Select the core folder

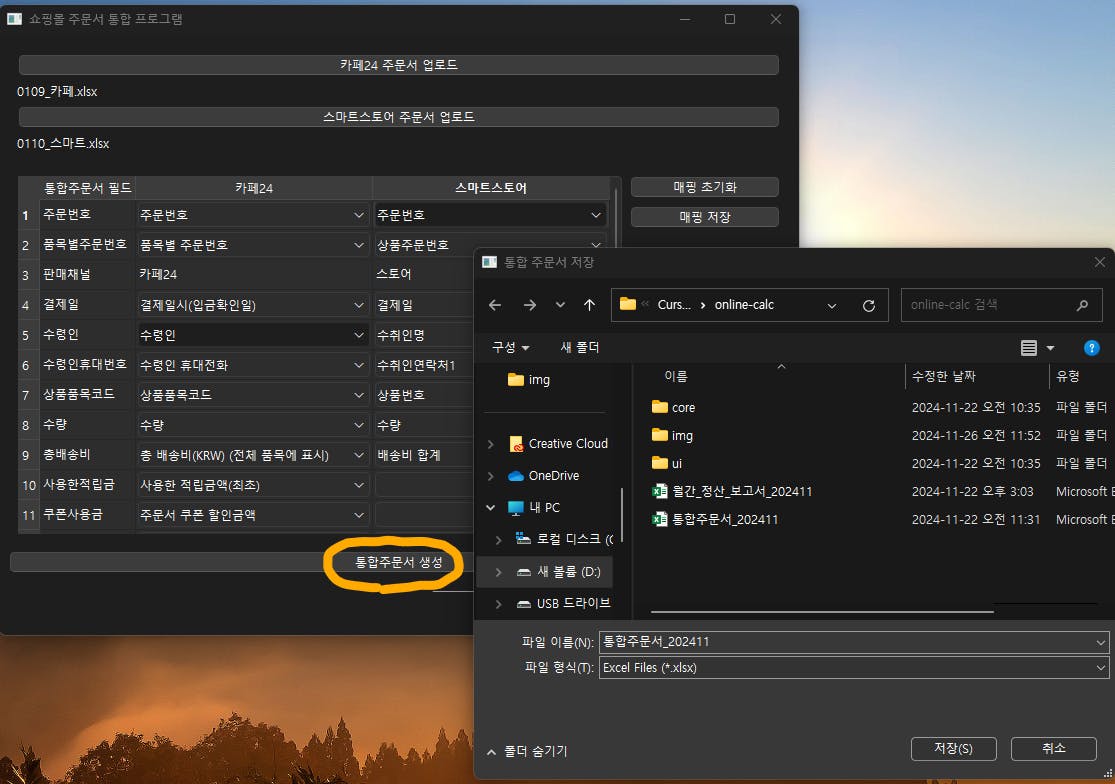point(673,407)
